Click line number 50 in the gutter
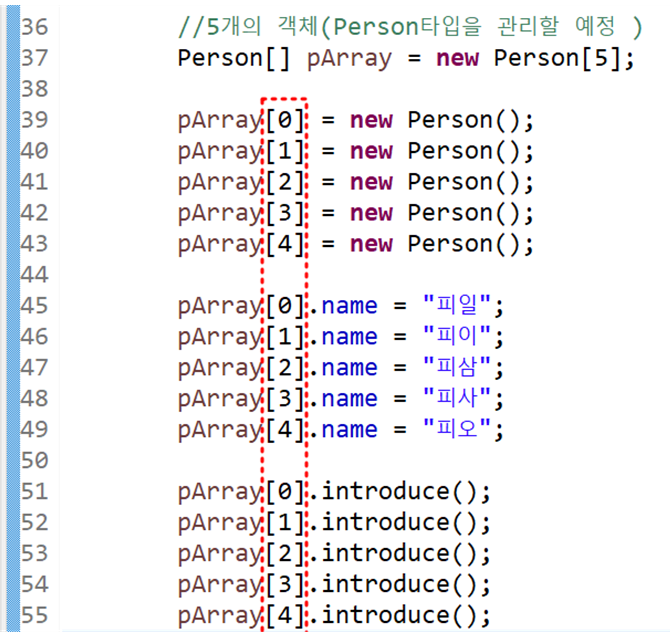 (x=35, y=461)
